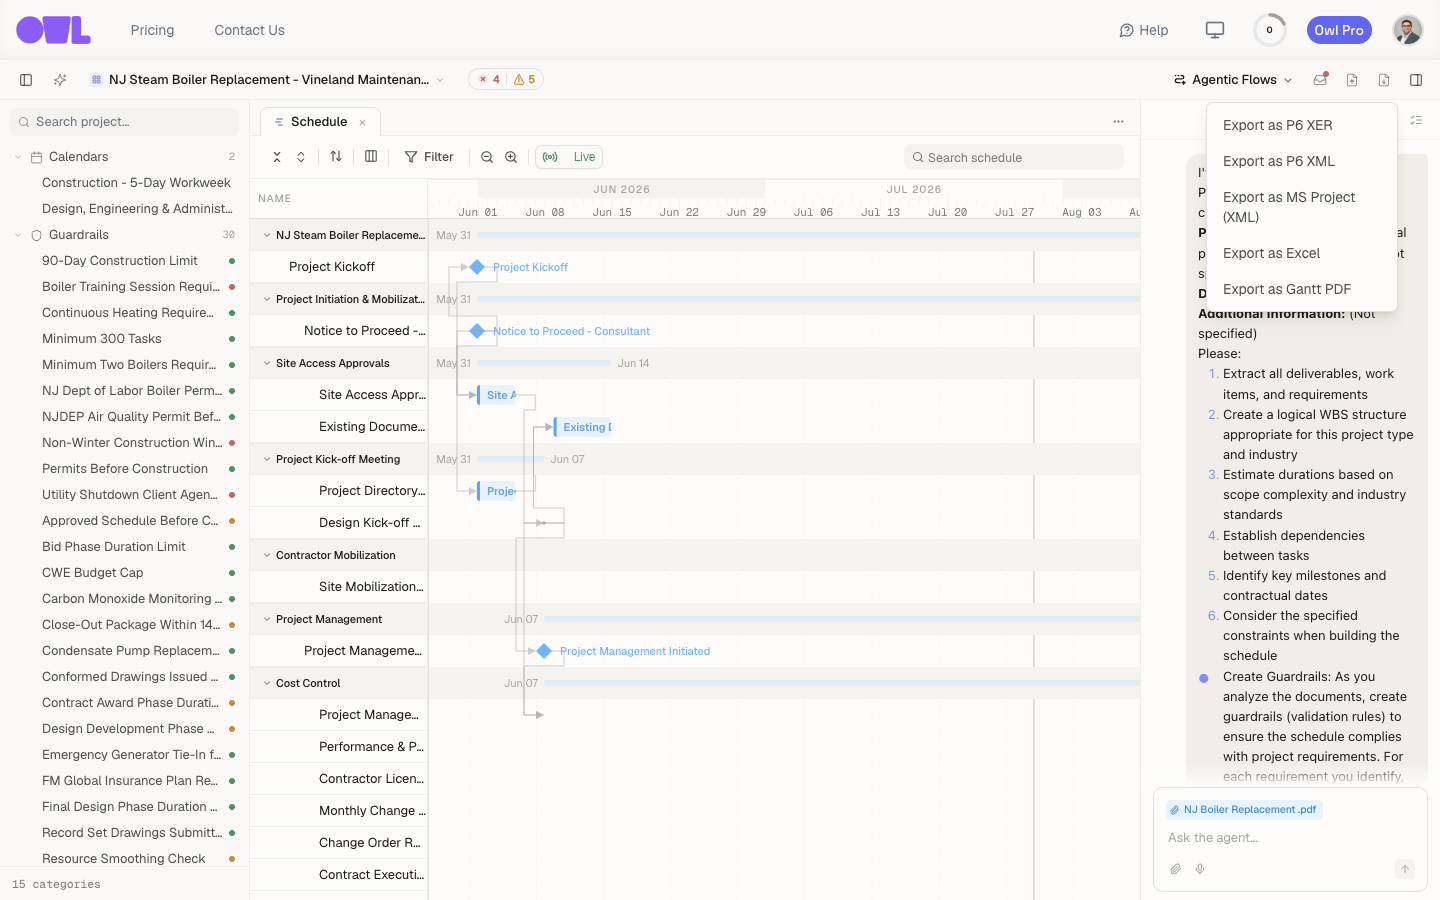Open the Filter button
The width and height of the screenshot is (1440, 900).
tap(429, 157)
